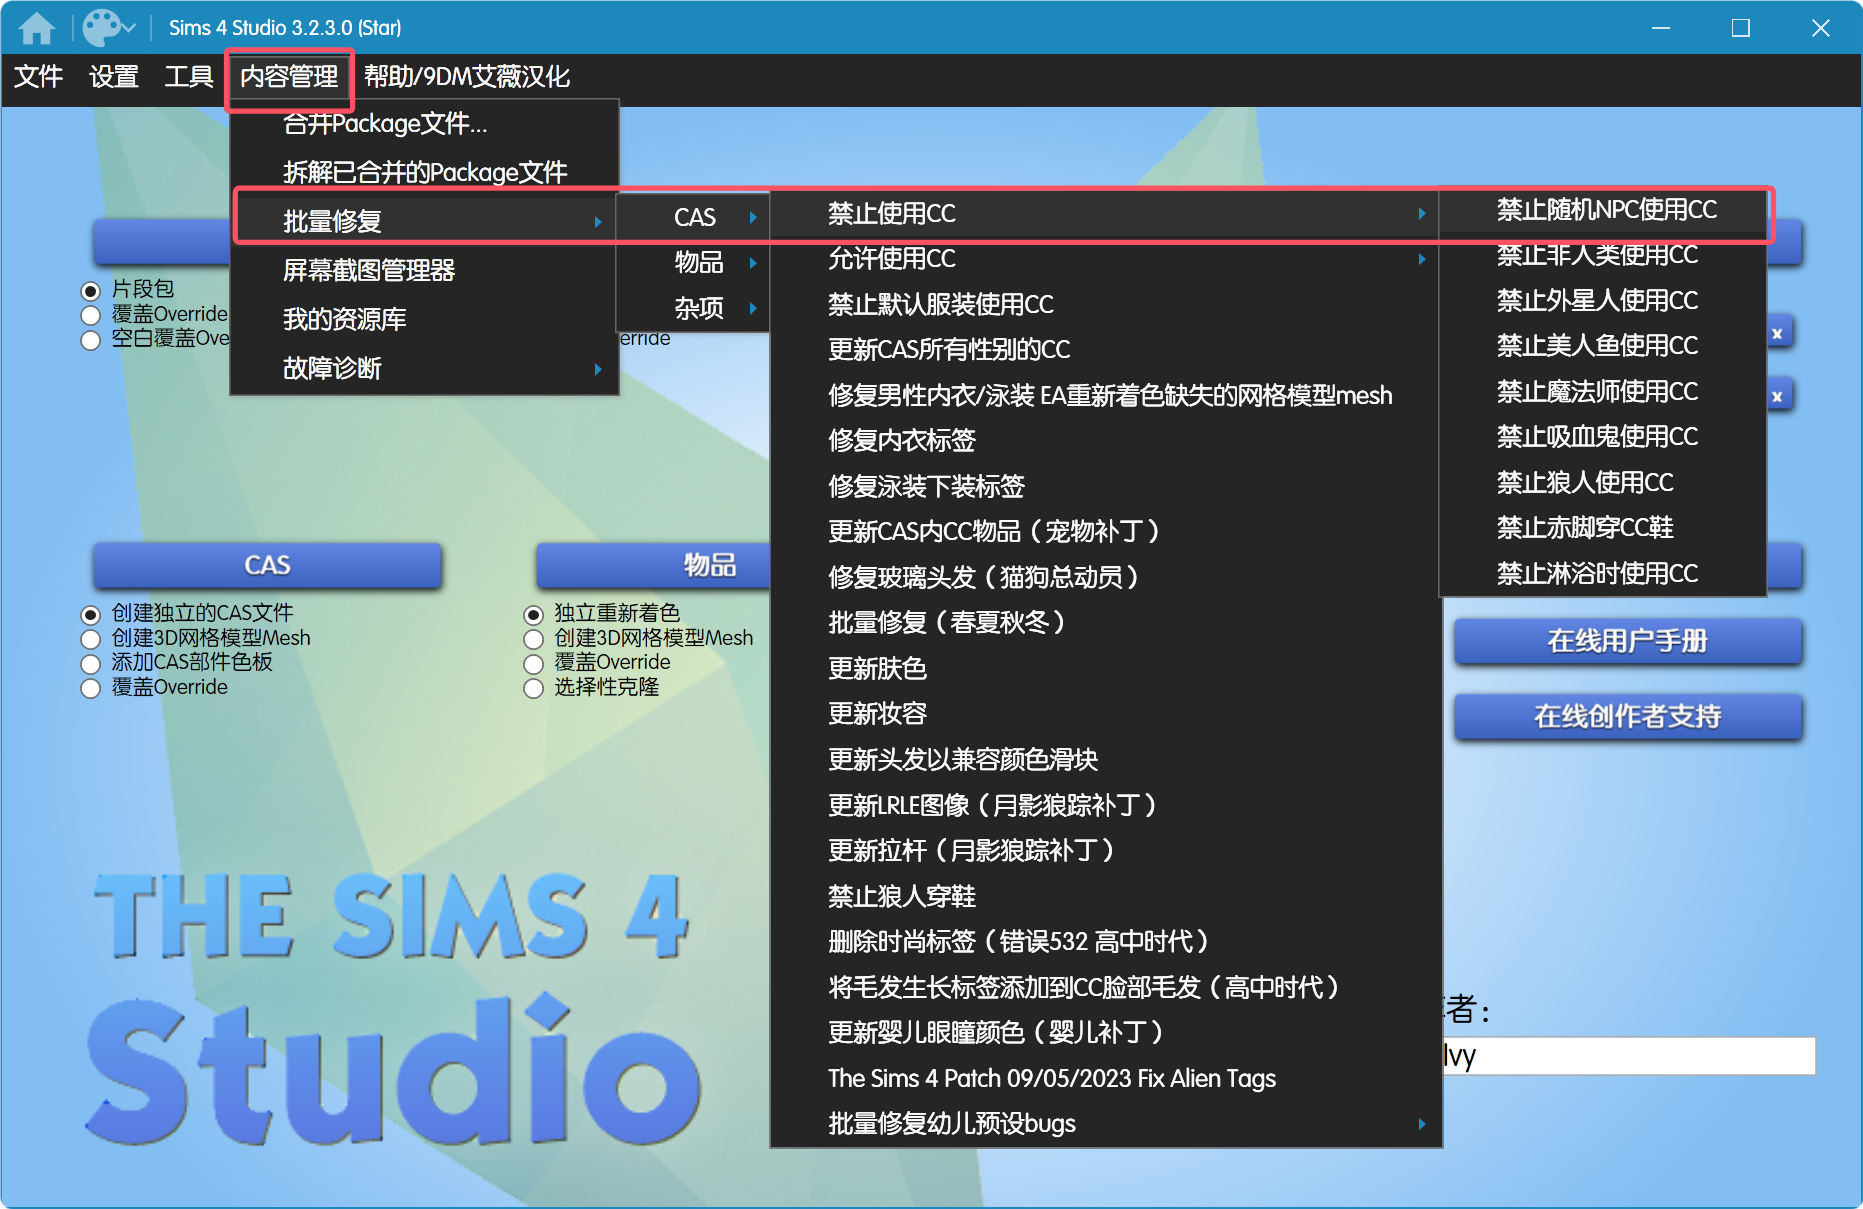Select 禁止赤脚穿CC鞋

coord(1603,528)
